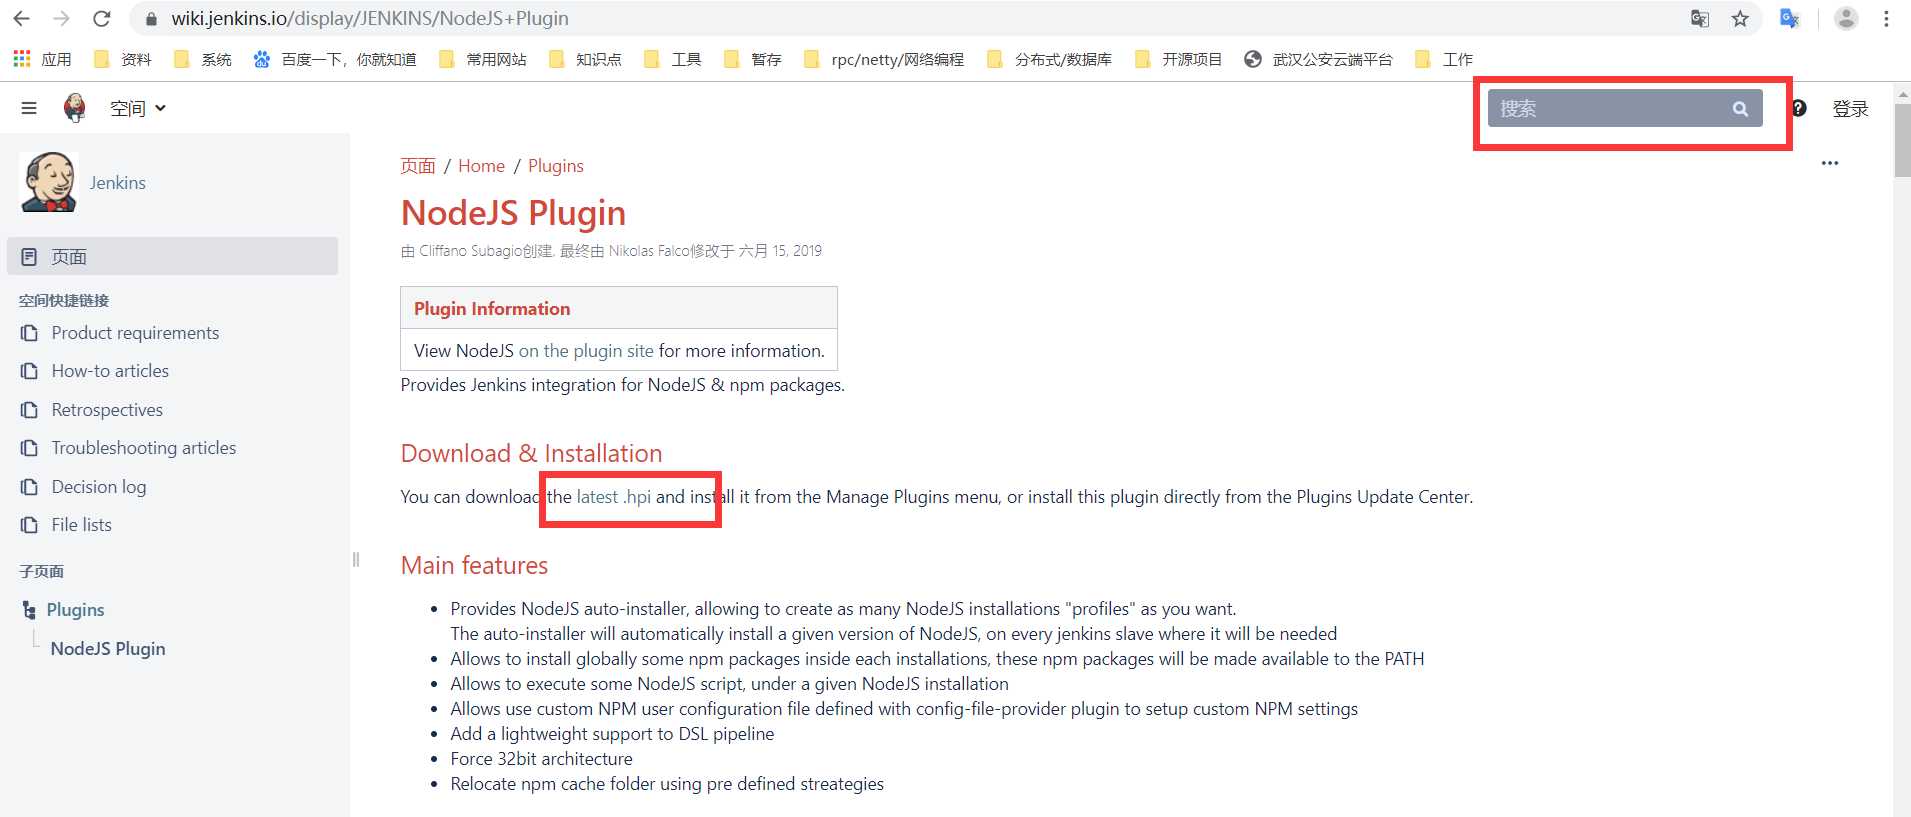This screenshot has height=817, width=1911.
Task: Open the 暂存 bookmark folder
Action: 753,59
